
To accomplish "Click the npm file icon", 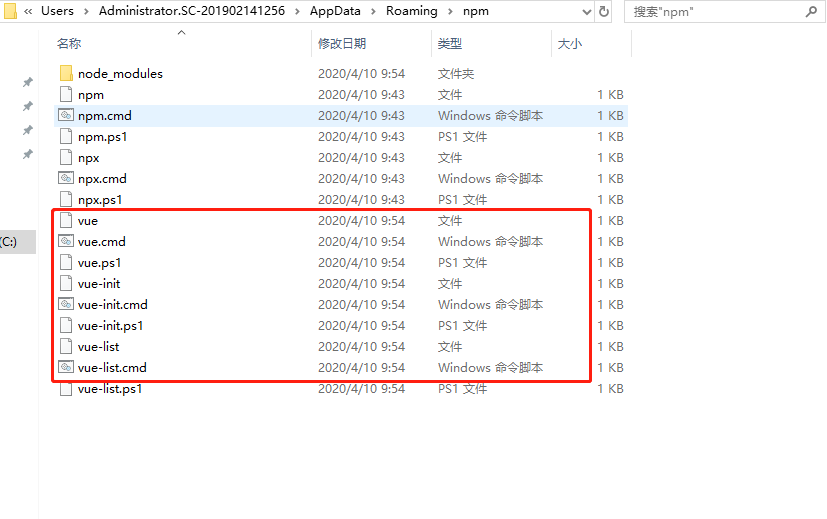I will tap(66, 94).
